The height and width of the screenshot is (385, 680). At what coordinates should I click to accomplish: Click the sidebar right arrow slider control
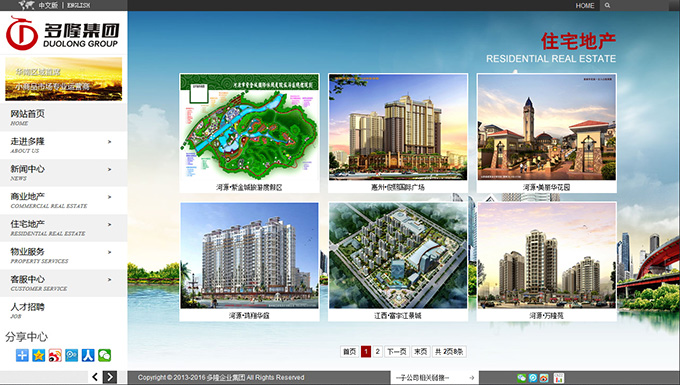click(110, 377)
